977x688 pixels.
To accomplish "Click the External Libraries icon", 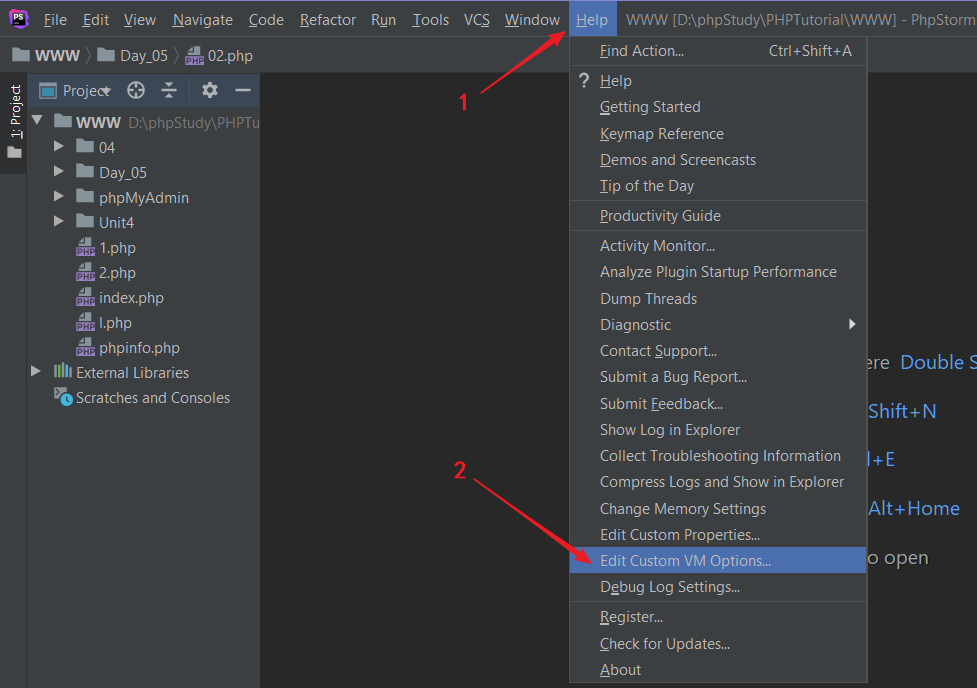I will click(62, 371).
